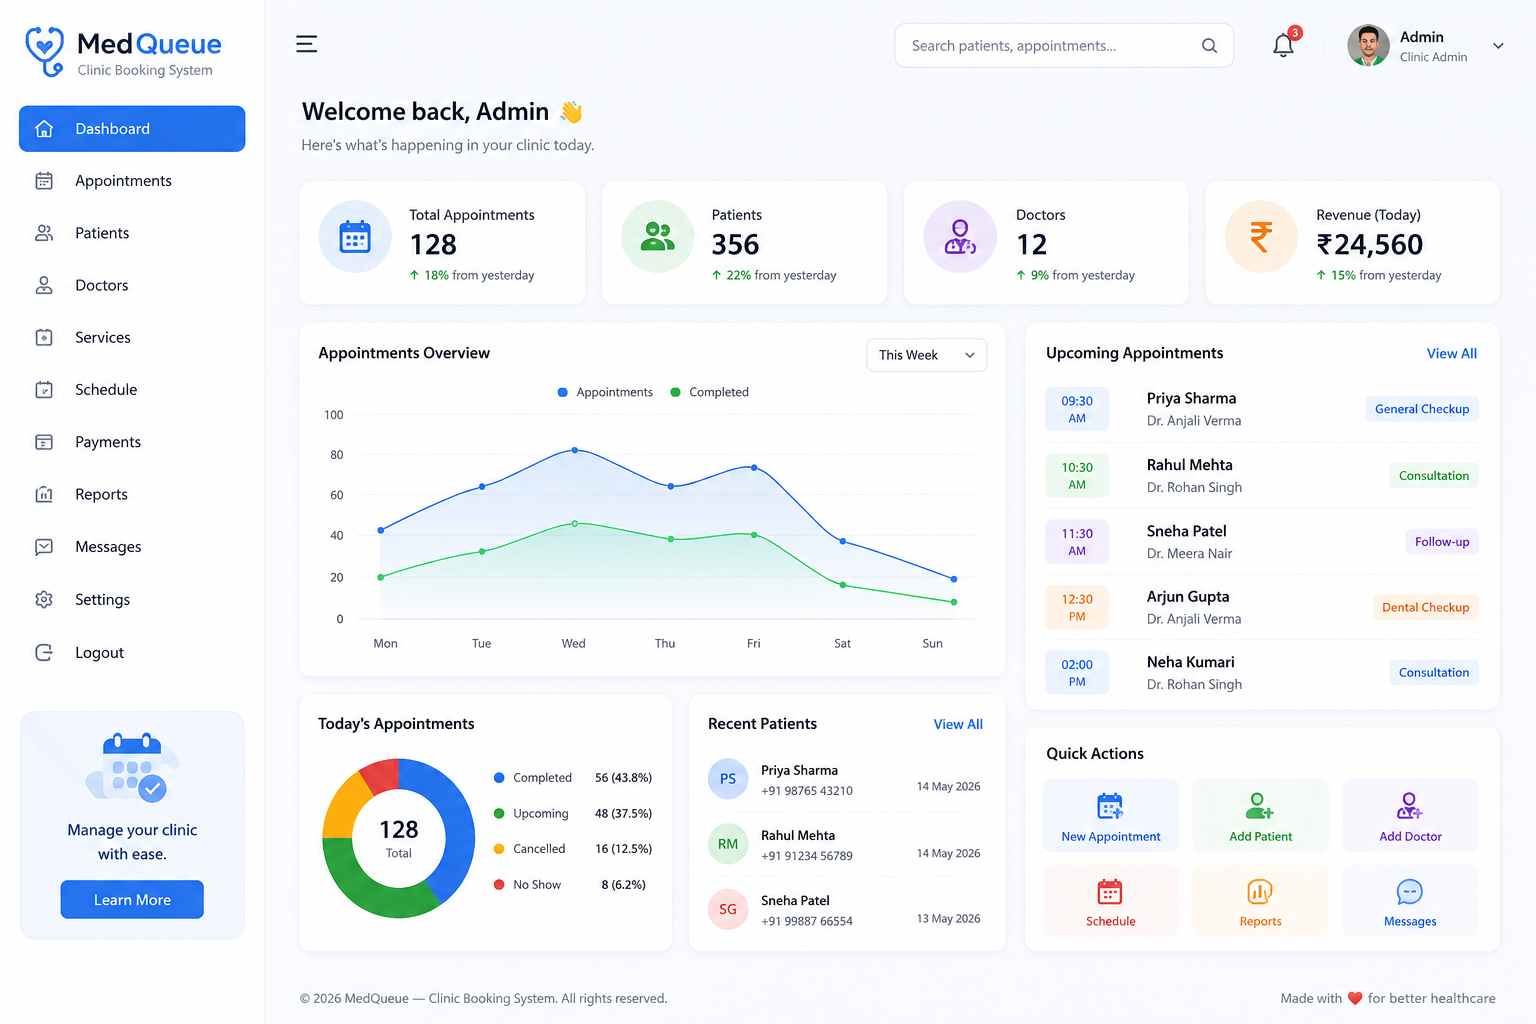Viewport: 1536px width, 1024px height.
Task: Click the yellow donut chart segment
Action: click(345, 806)
